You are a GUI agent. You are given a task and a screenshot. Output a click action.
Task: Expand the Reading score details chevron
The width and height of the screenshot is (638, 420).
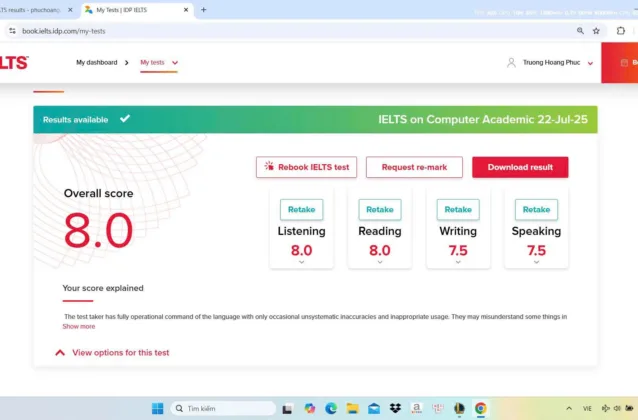(x=380, y=262)
